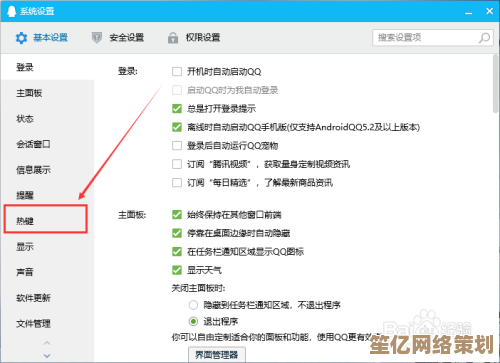Click the shield icon for security settings
The width and height of the screenshot is (500, 363).
point(97,38)
